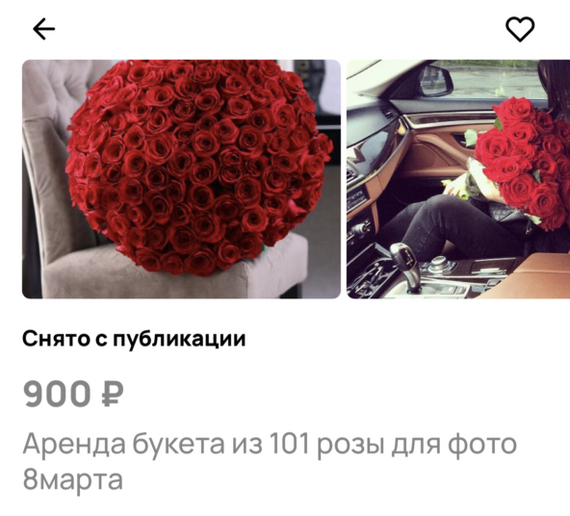This screenshot has width=570, height=516.
Task: Click the word "Аренда" in the title
Action: point(74,444)
